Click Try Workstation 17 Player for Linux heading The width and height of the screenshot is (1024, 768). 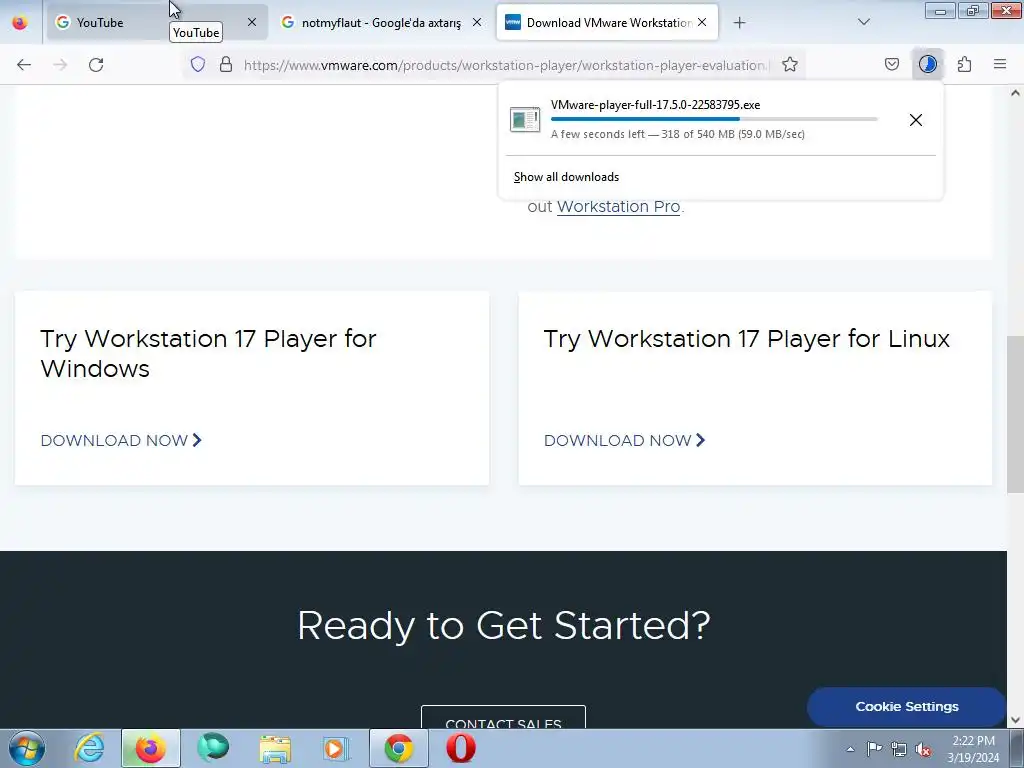[746, 339]
